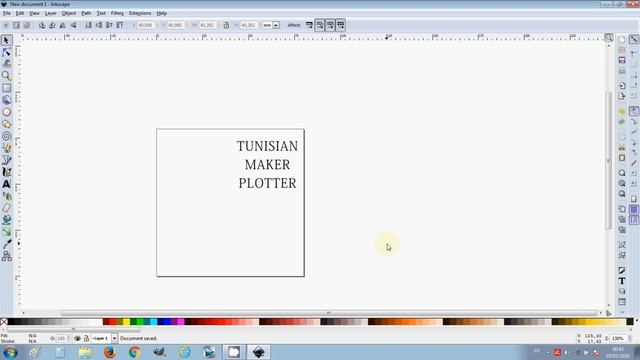Select the Spray objects tool
Viewport: 640px width, 360px height.
point(6,196)
